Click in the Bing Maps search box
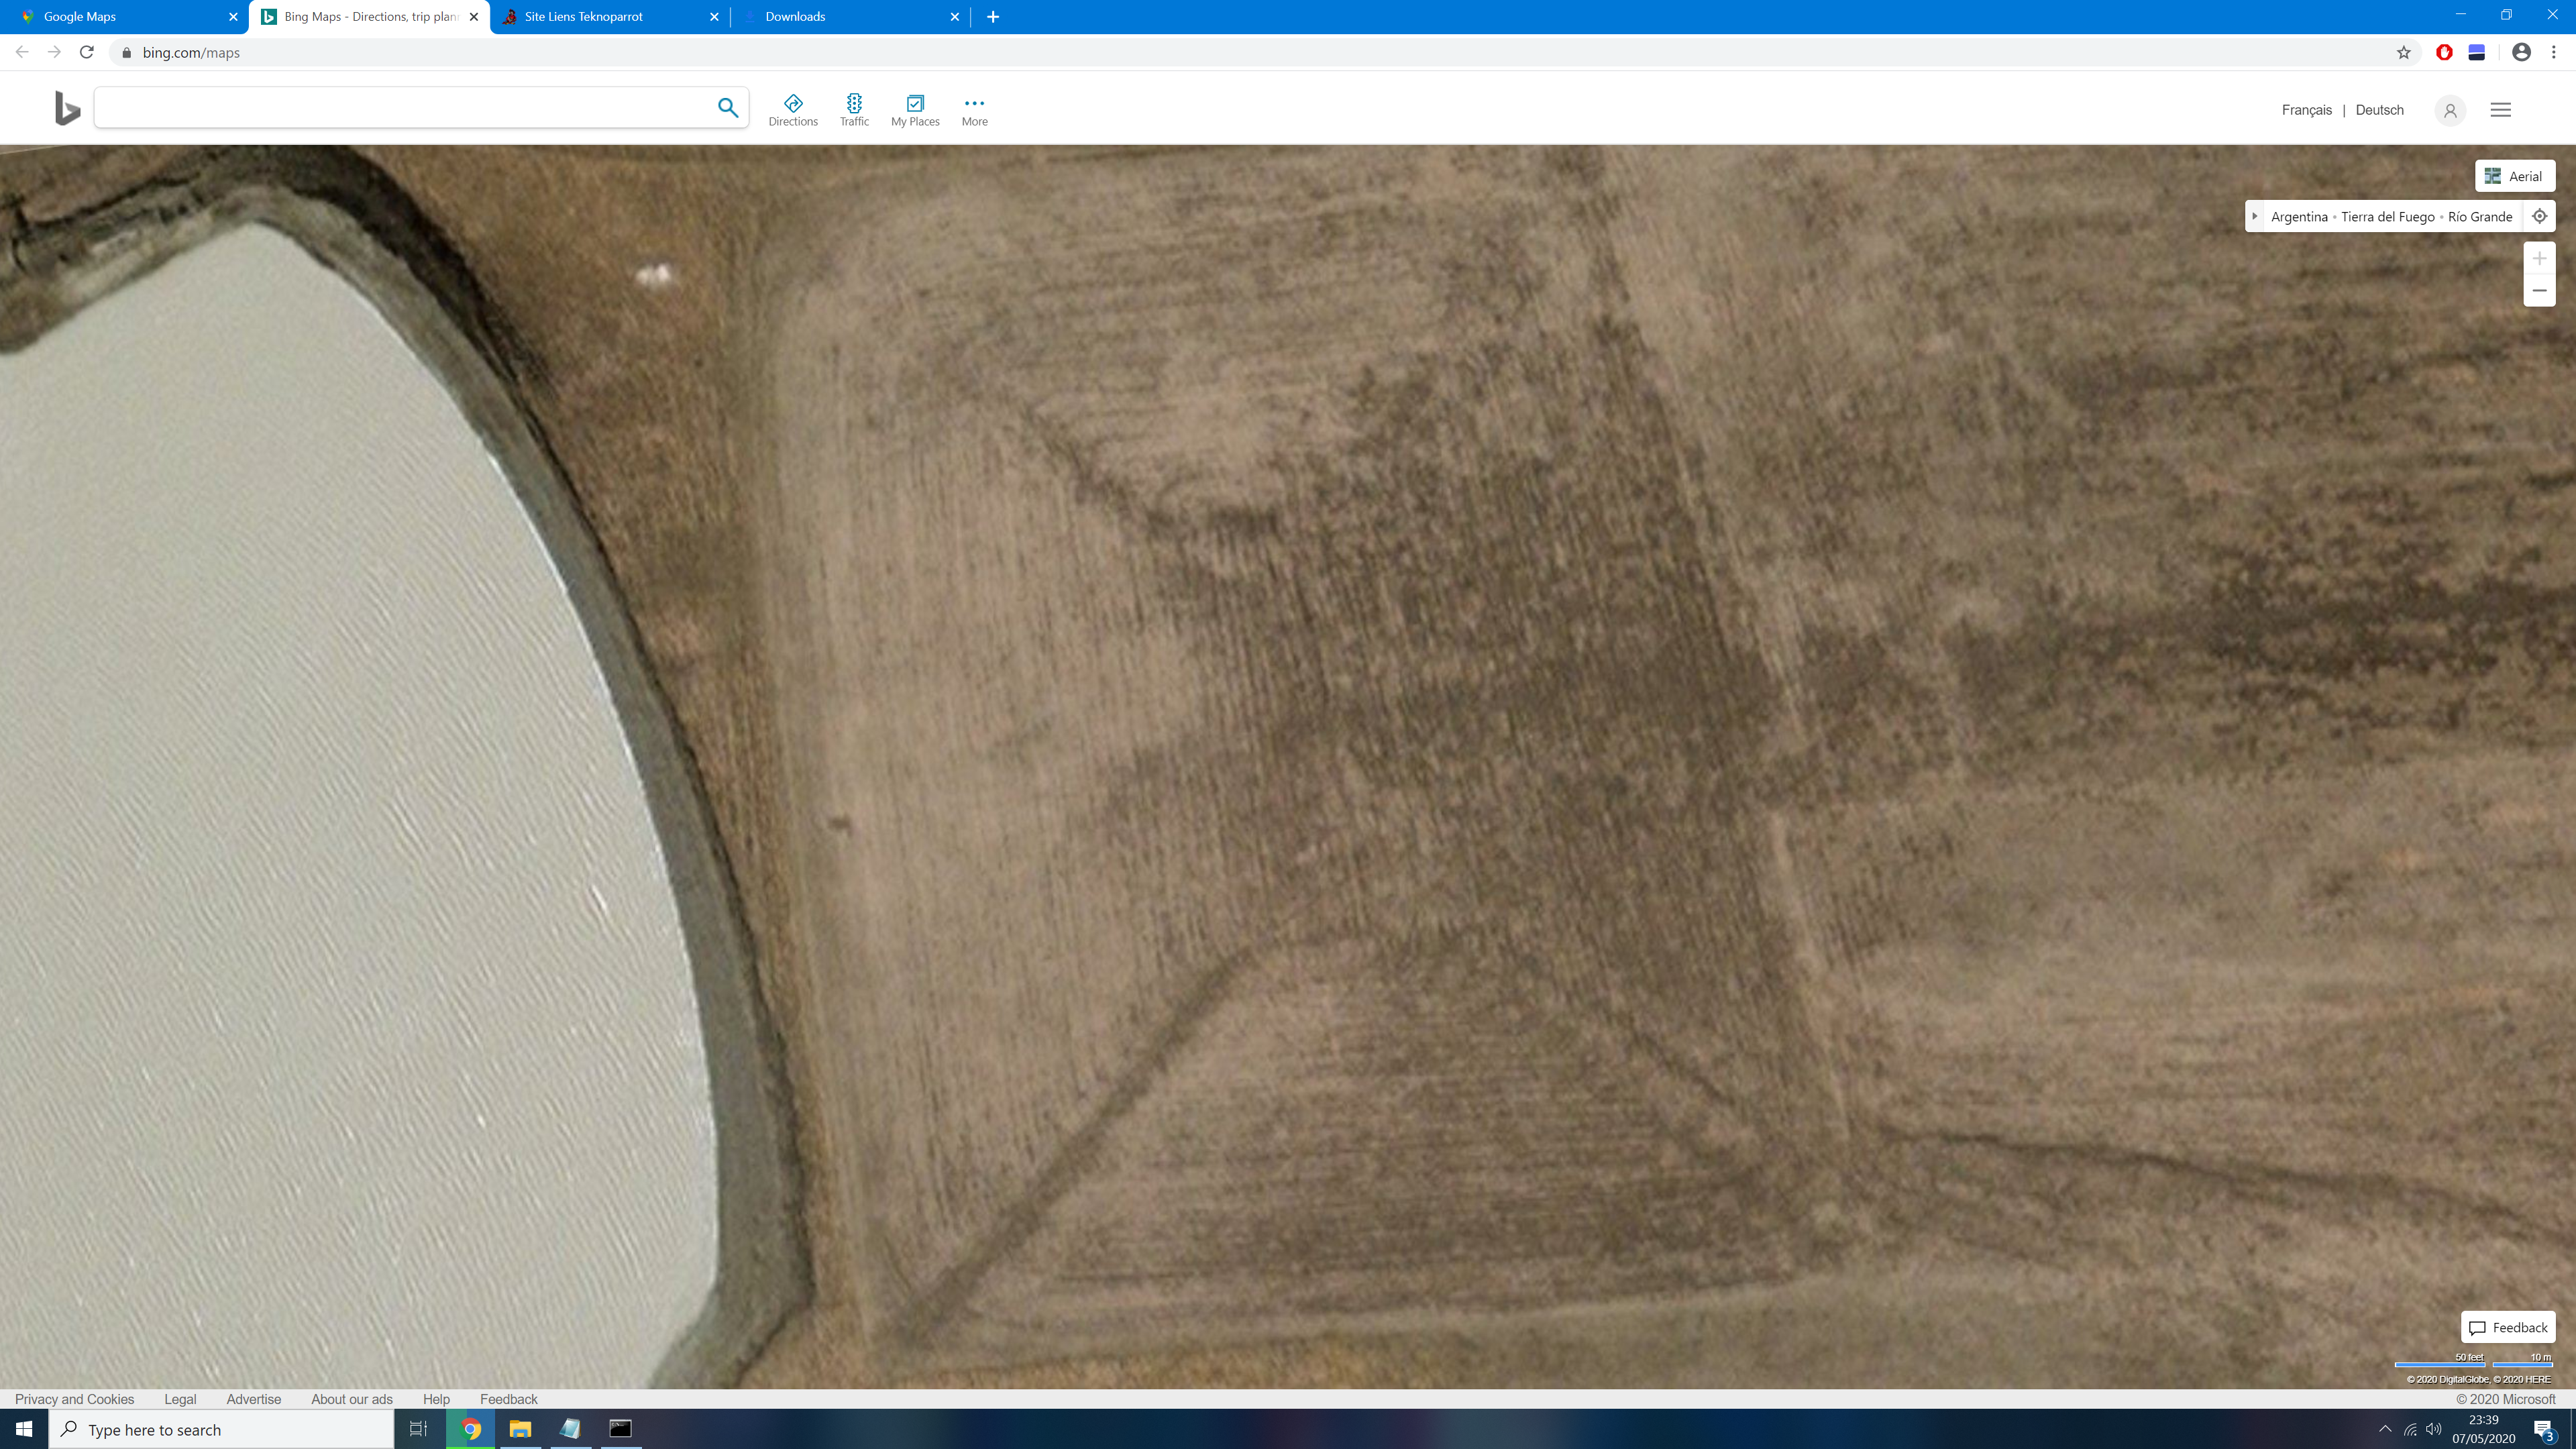2576x1449 pixels. [405, 107]
